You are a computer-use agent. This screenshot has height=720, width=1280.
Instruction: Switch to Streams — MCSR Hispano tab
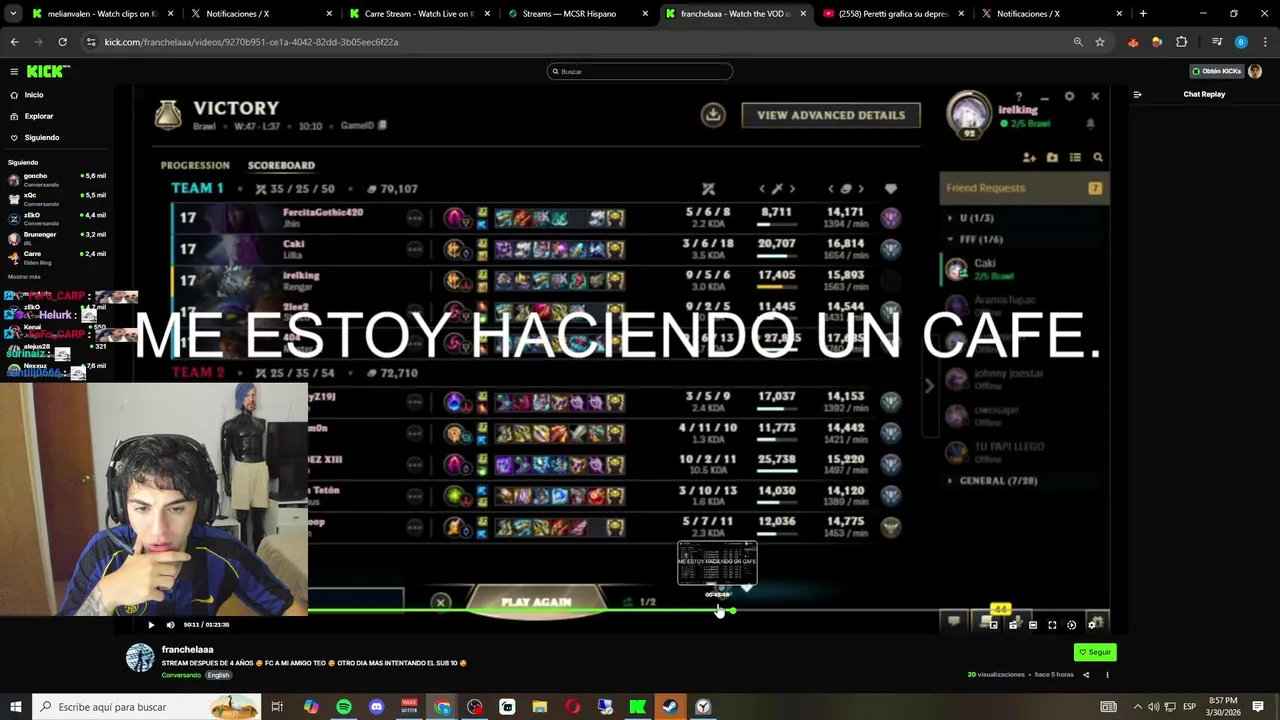click(577, 14)
